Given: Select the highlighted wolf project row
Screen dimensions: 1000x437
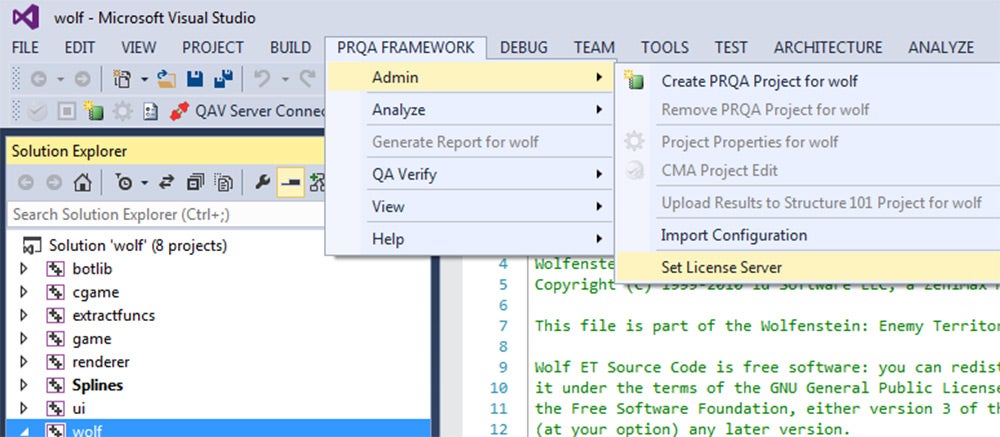Looking at the screenshot, I should tap(219, 429).
